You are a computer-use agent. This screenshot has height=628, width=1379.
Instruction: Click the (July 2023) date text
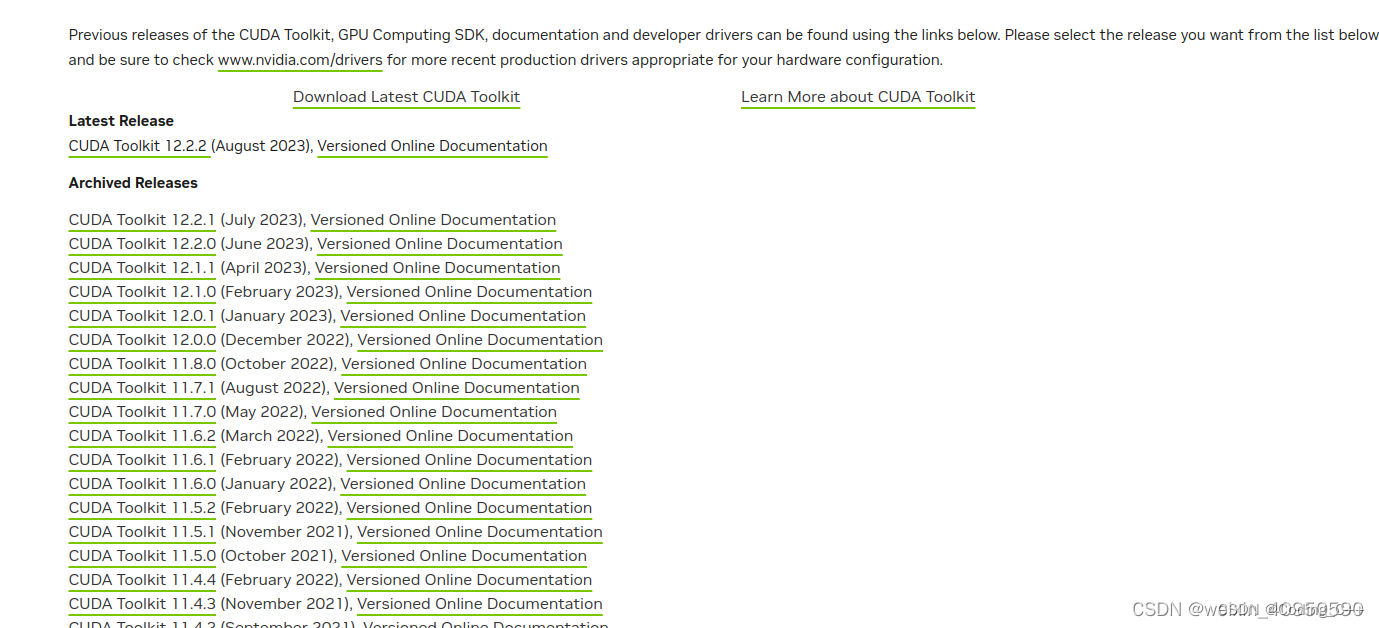pos(263,220)
